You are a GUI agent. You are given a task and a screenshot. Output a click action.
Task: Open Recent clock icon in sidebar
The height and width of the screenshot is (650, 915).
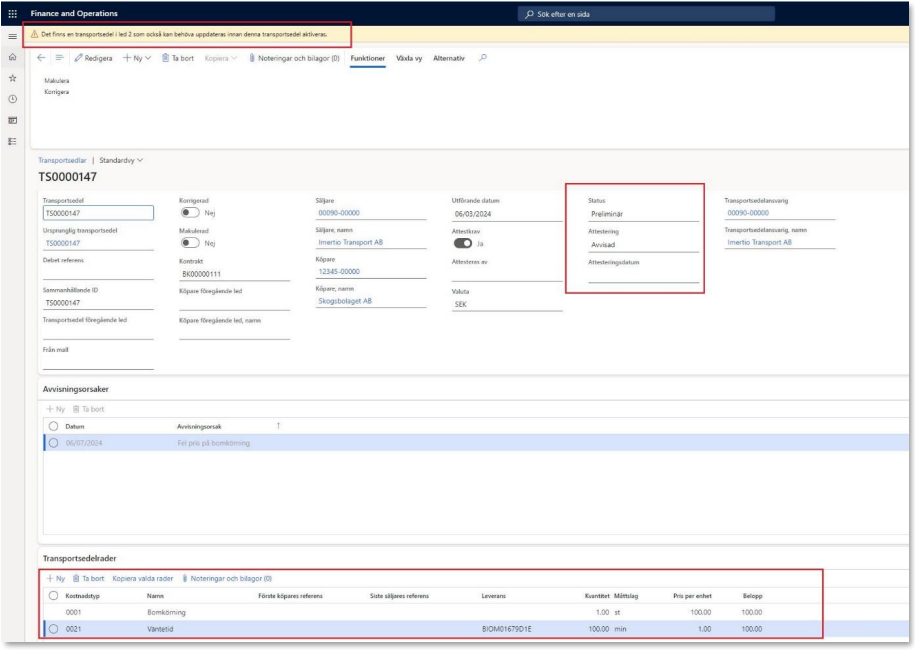tap(12, 99)
